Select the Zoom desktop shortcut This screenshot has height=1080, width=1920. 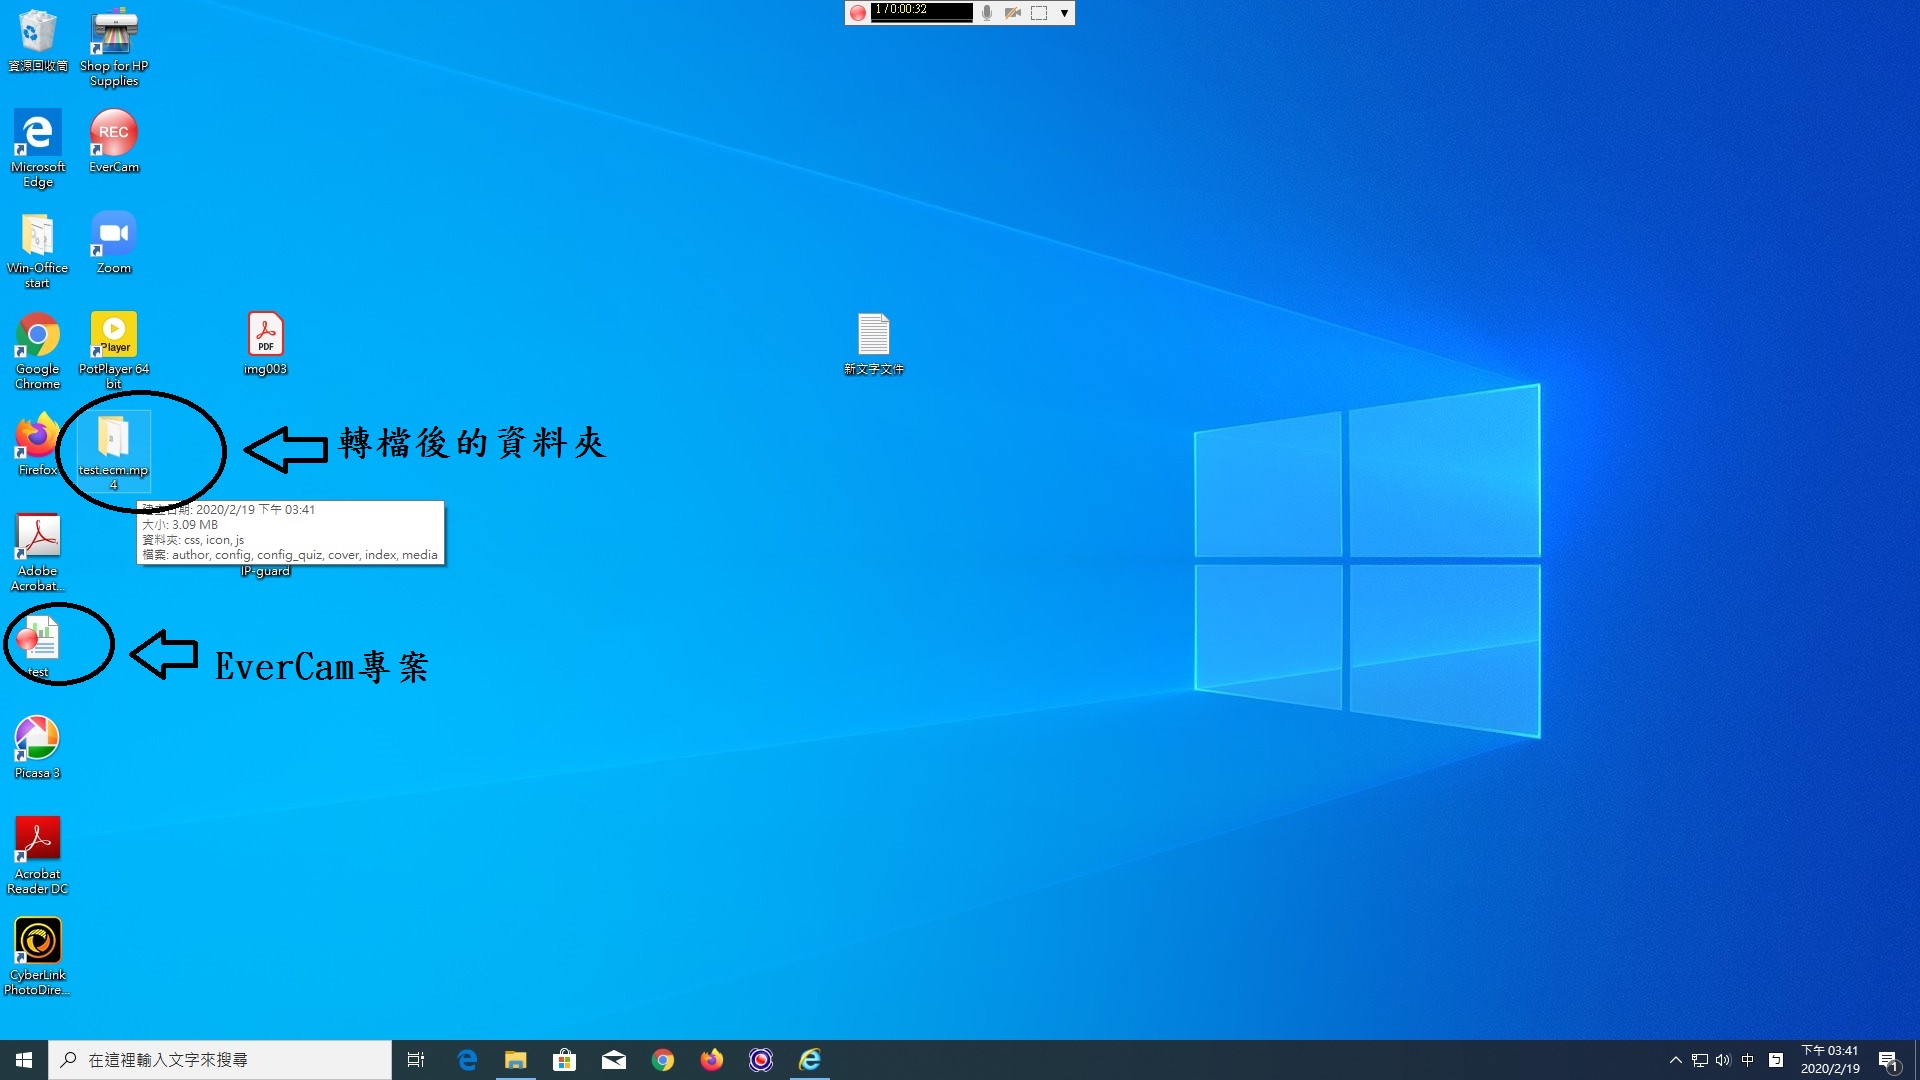pyautogui.click(x=114, y=242)
